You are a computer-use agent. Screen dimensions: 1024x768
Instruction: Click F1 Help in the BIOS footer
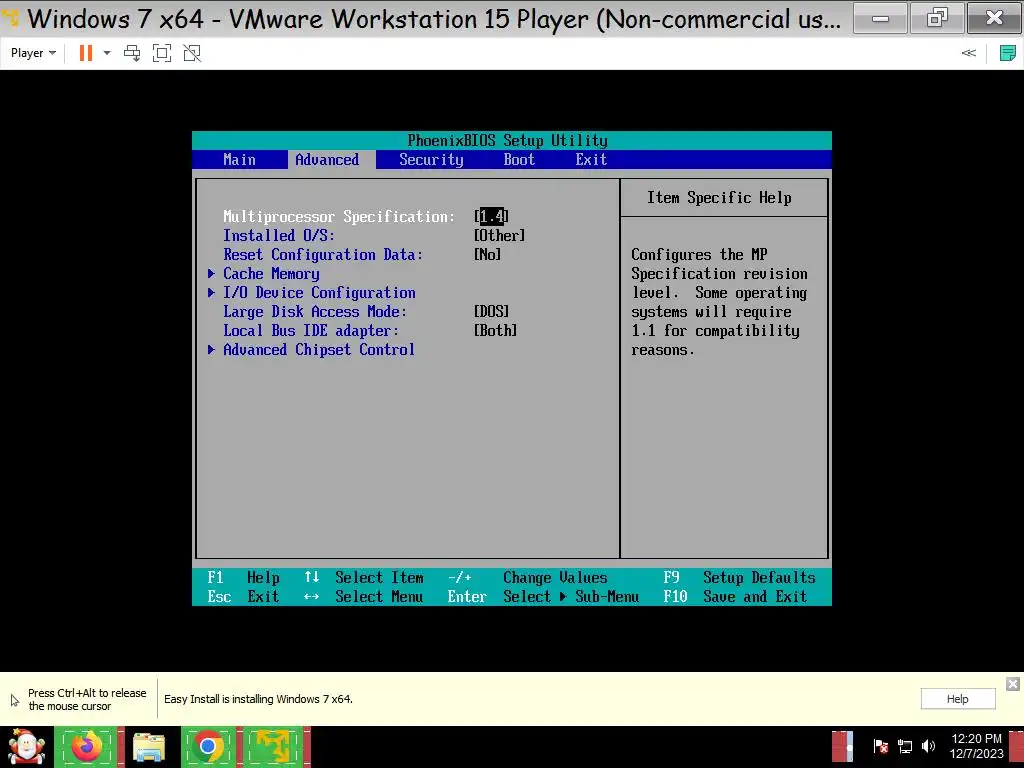(x=244, y=577)
